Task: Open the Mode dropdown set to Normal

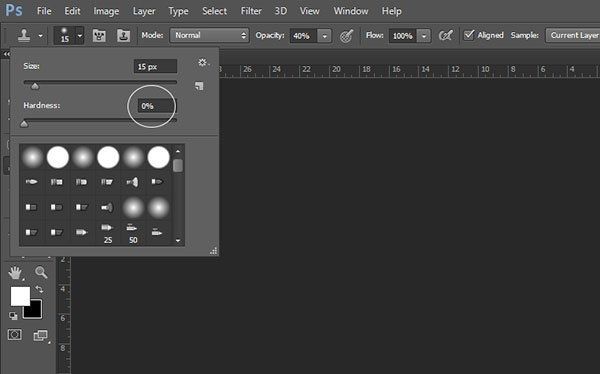Action: point(209,36)
